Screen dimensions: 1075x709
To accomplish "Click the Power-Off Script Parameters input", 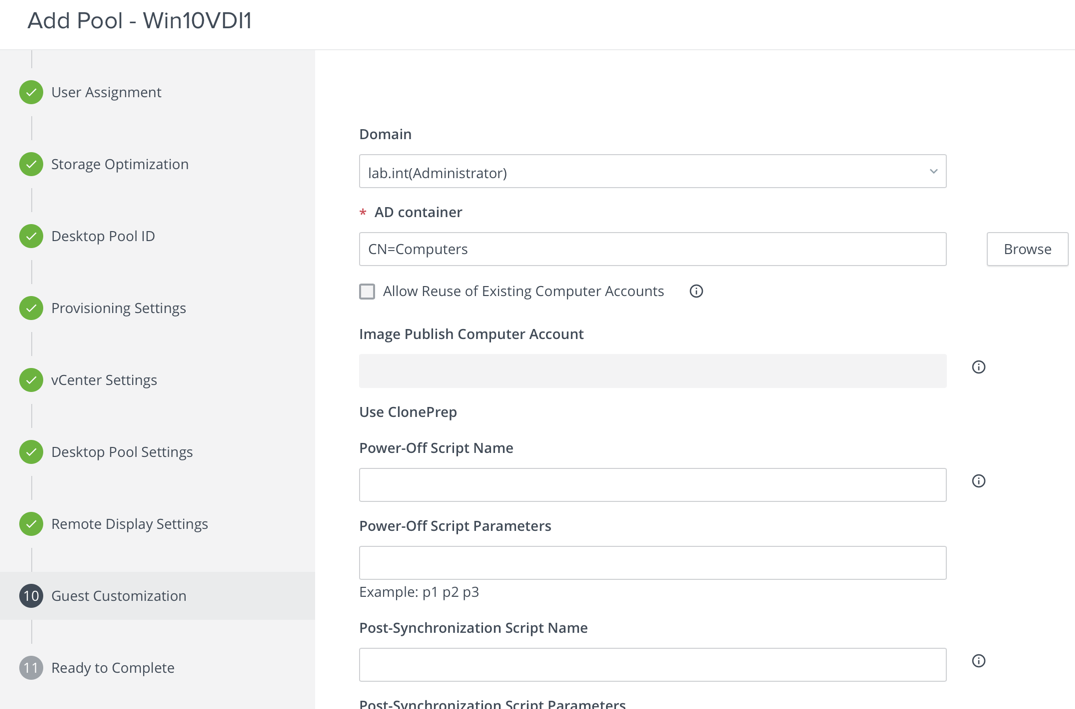I will [x=651, y=563].
